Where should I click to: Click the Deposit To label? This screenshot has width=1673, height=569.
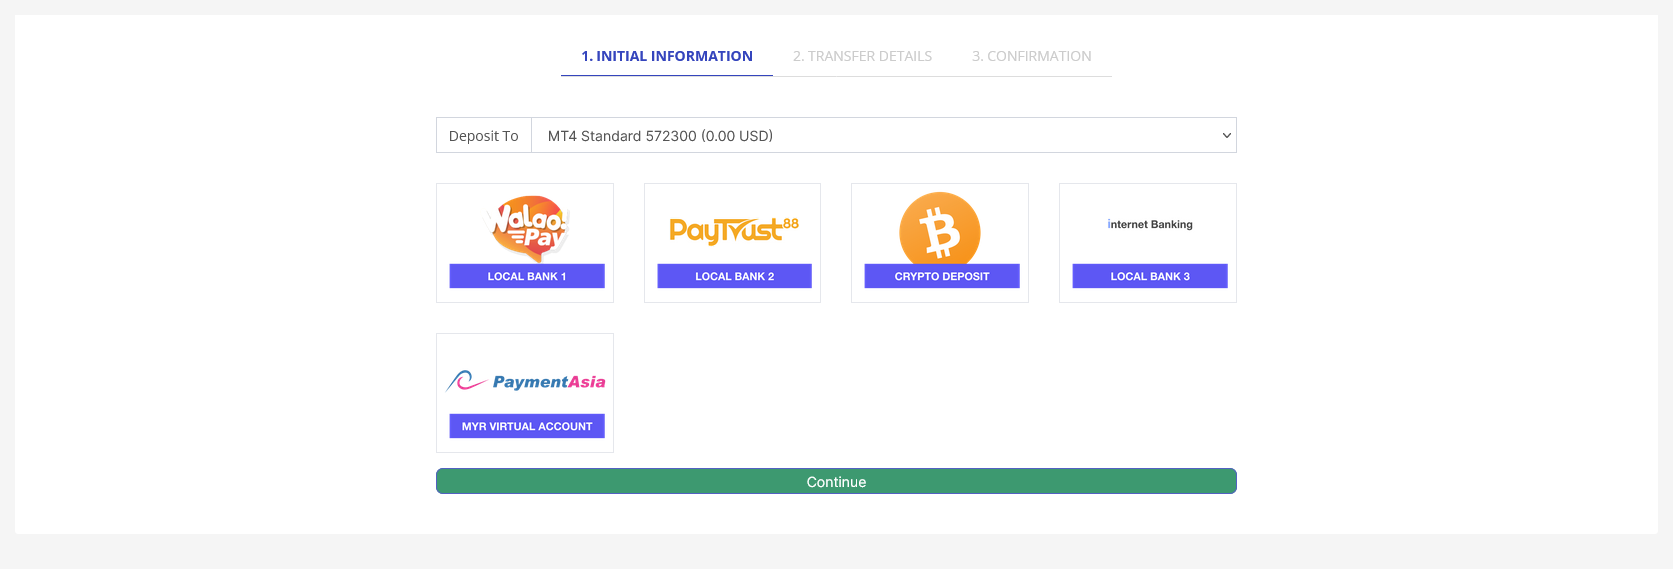484,135
